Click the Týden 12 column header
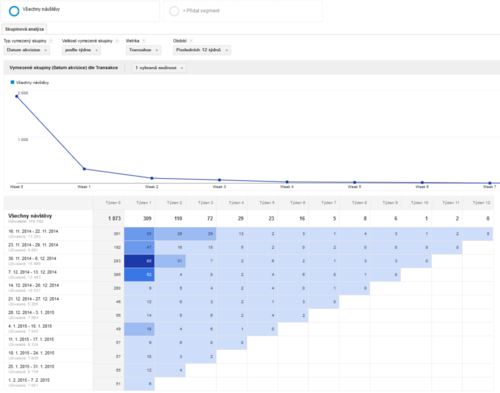The height and width of the screenshot is (393, 500). (x=478, y=203)
